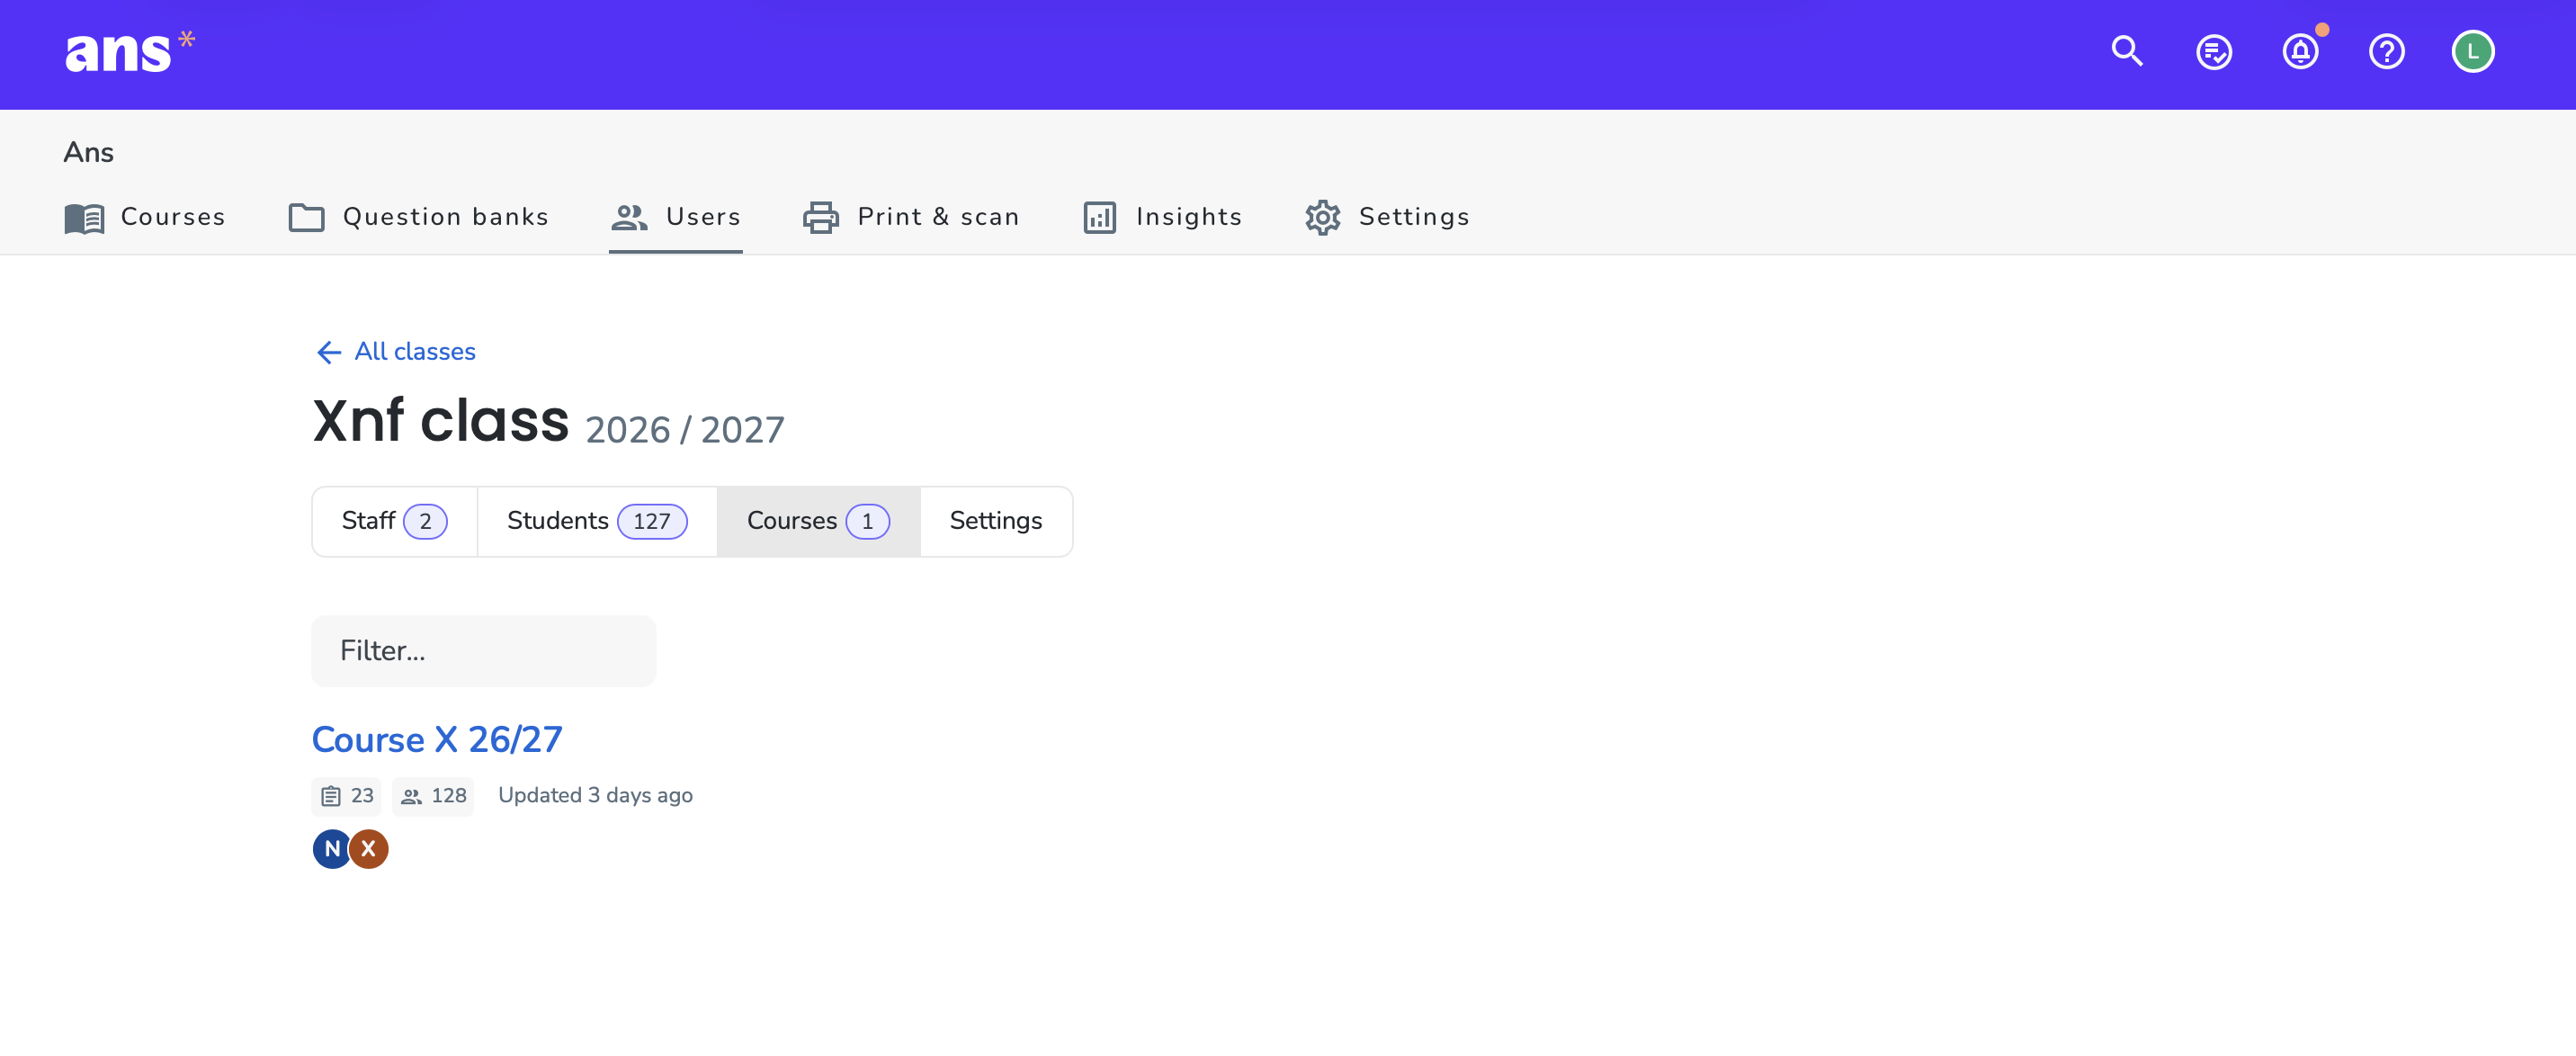Select the class Courses tab with count 1
Screen dimensions: 2576x1056
818,521
